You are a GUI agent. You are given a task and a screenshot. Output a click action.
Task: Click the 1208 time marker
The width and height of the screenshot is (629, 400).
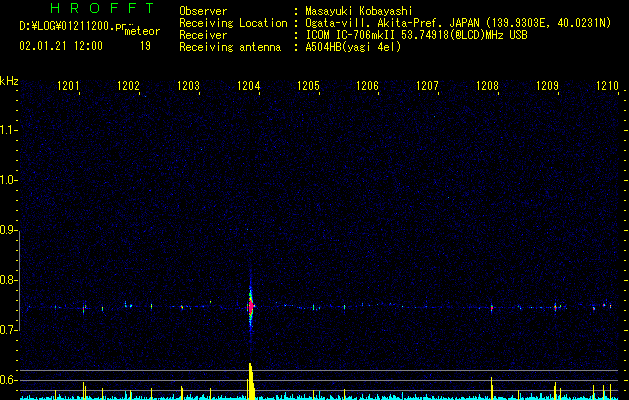click(x=487, y=87)
